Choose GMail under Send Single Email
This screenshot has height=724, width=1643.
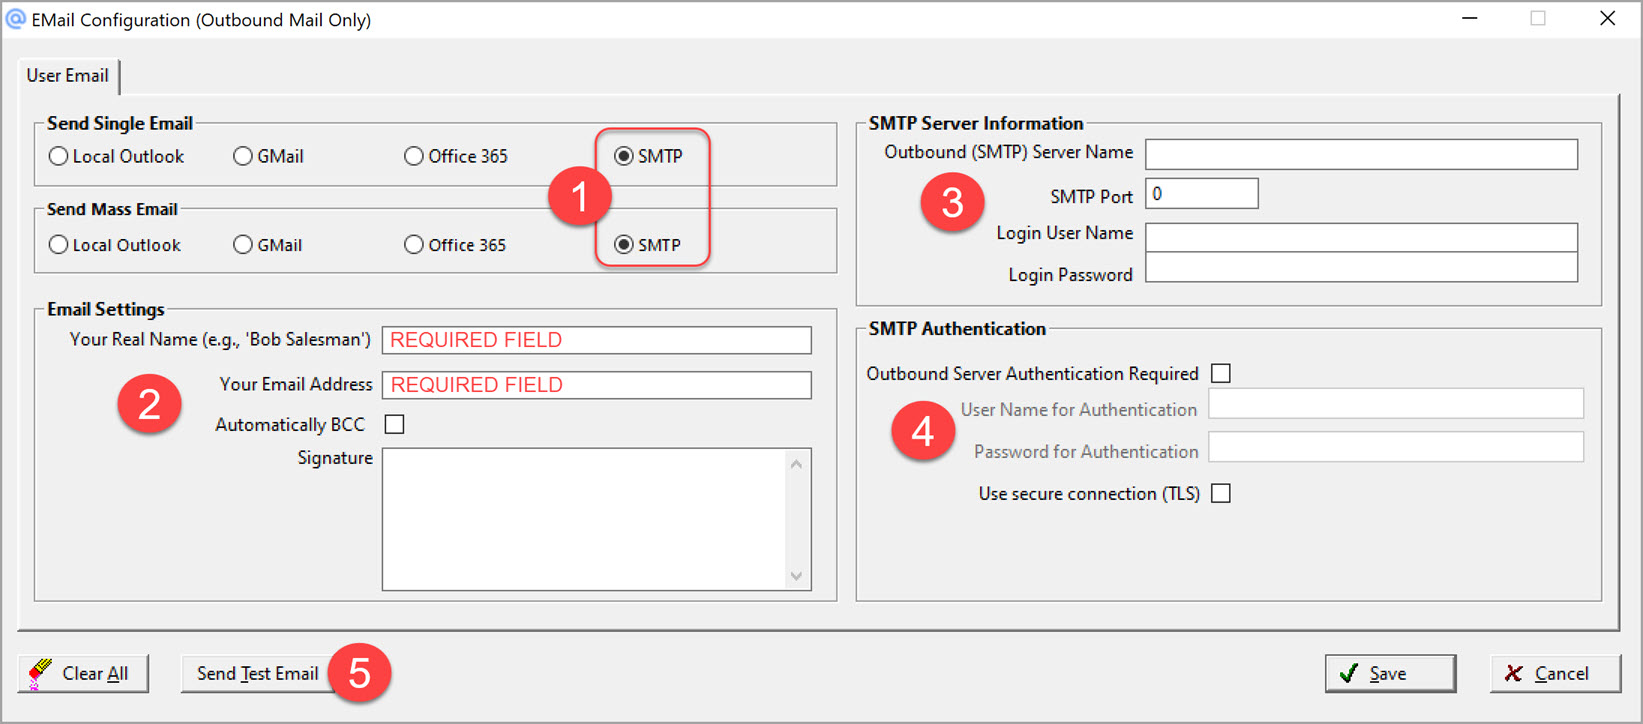click(243, 156)
